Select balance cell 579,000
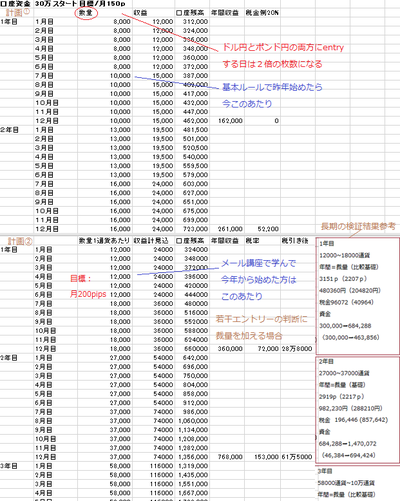The height and width of the screenshot is (501, 400). 195,175
